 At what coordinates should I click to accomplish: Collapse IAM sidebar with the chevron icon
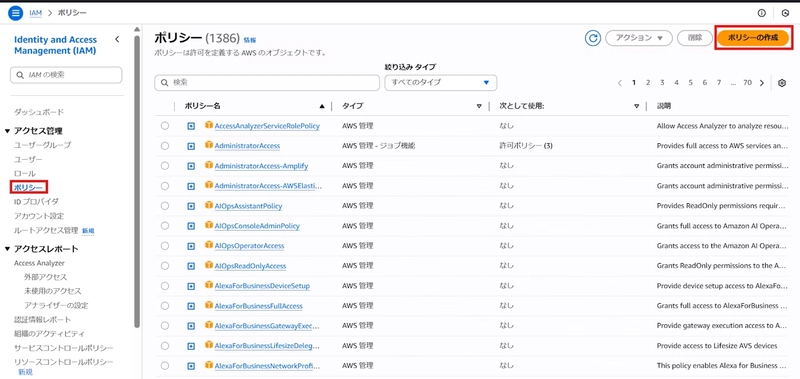click(117, 39)
